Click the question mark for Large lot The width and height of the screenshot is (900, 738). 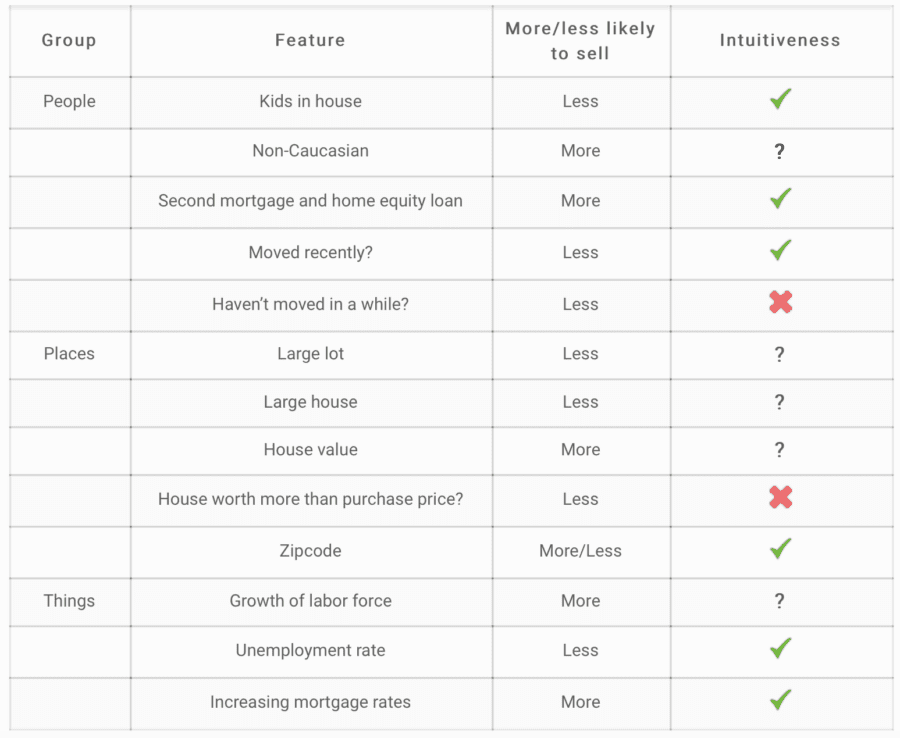[779, 354]
